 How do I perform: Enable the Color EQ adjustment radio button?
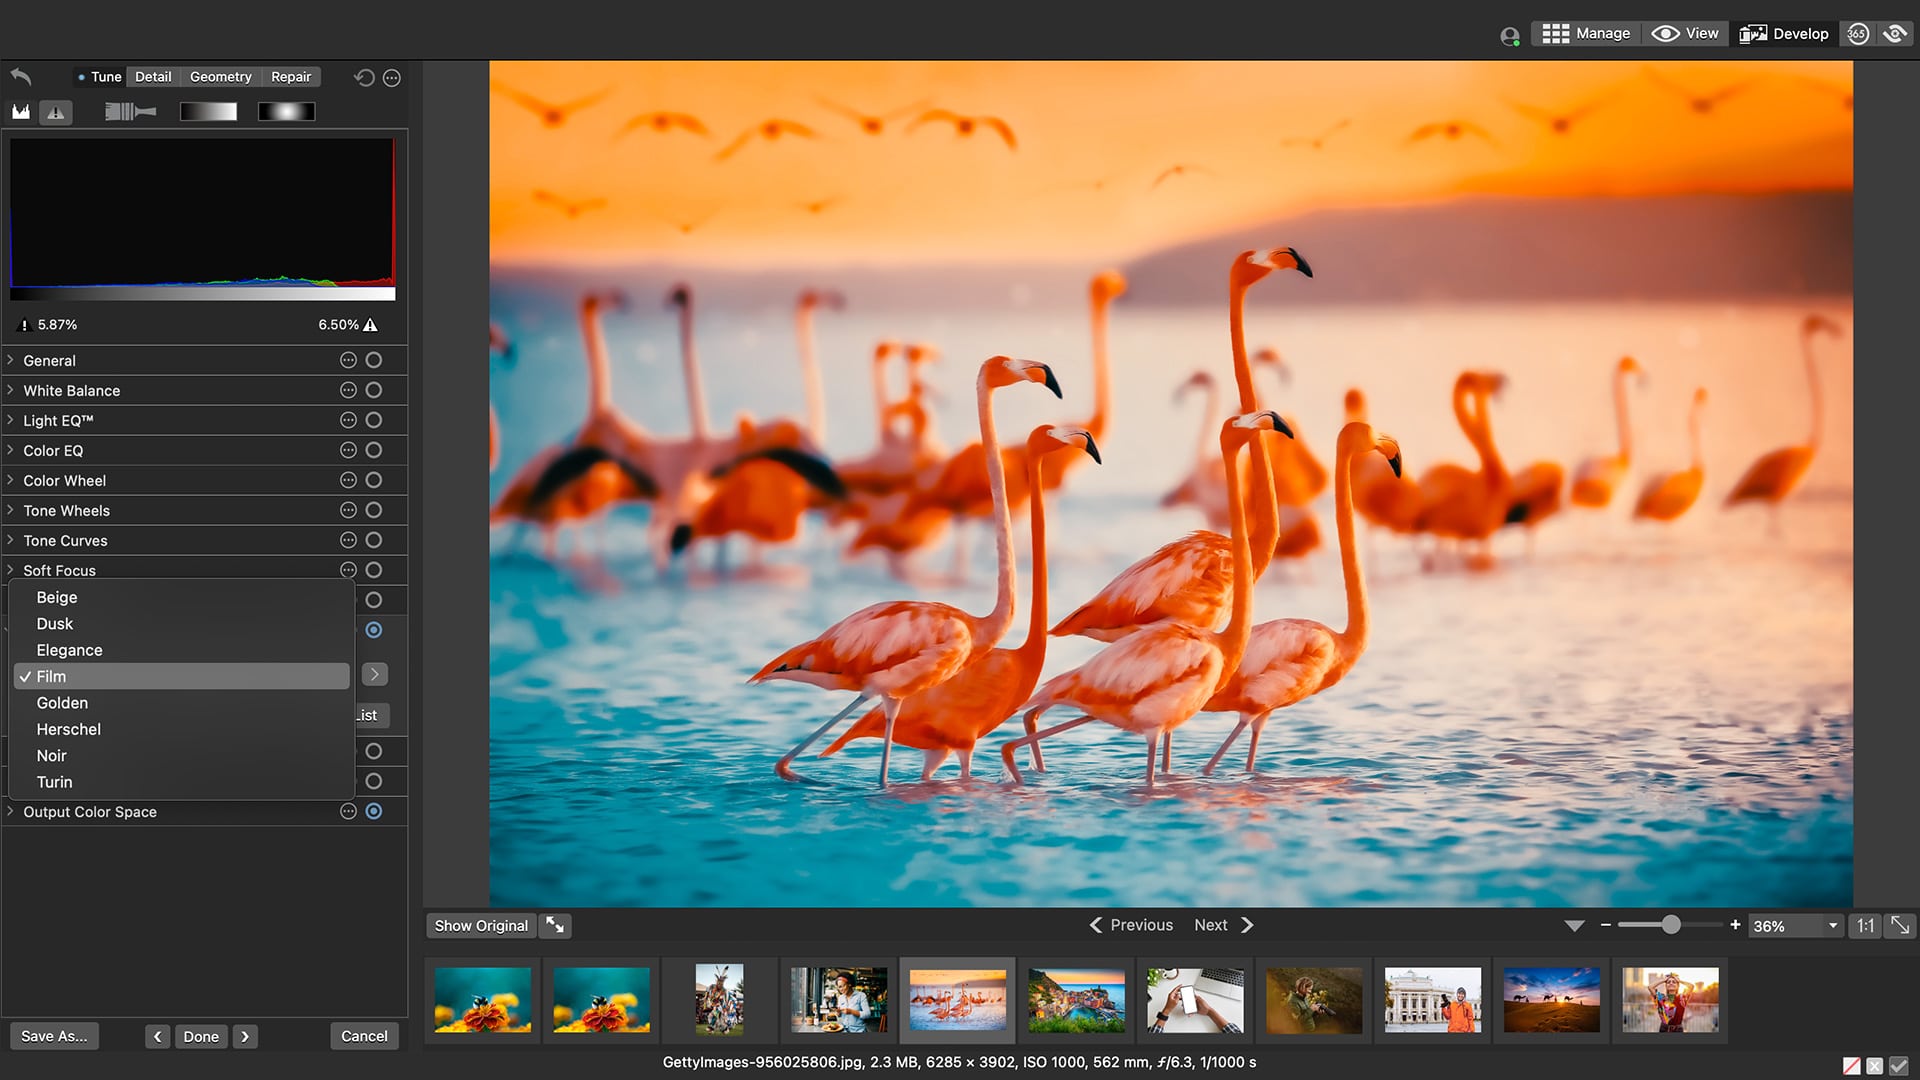(374, 450)
